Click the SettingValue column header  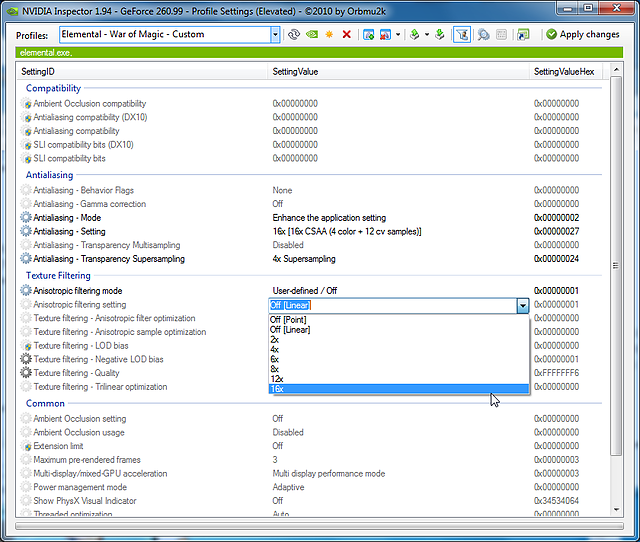pyautogui.click(x=398, y=72)
